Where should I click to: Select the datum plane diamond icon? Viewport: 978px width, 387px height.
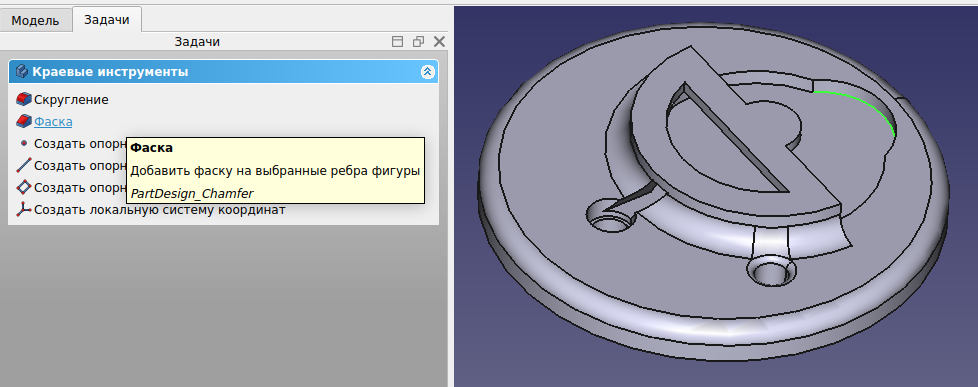pos(24,187)
